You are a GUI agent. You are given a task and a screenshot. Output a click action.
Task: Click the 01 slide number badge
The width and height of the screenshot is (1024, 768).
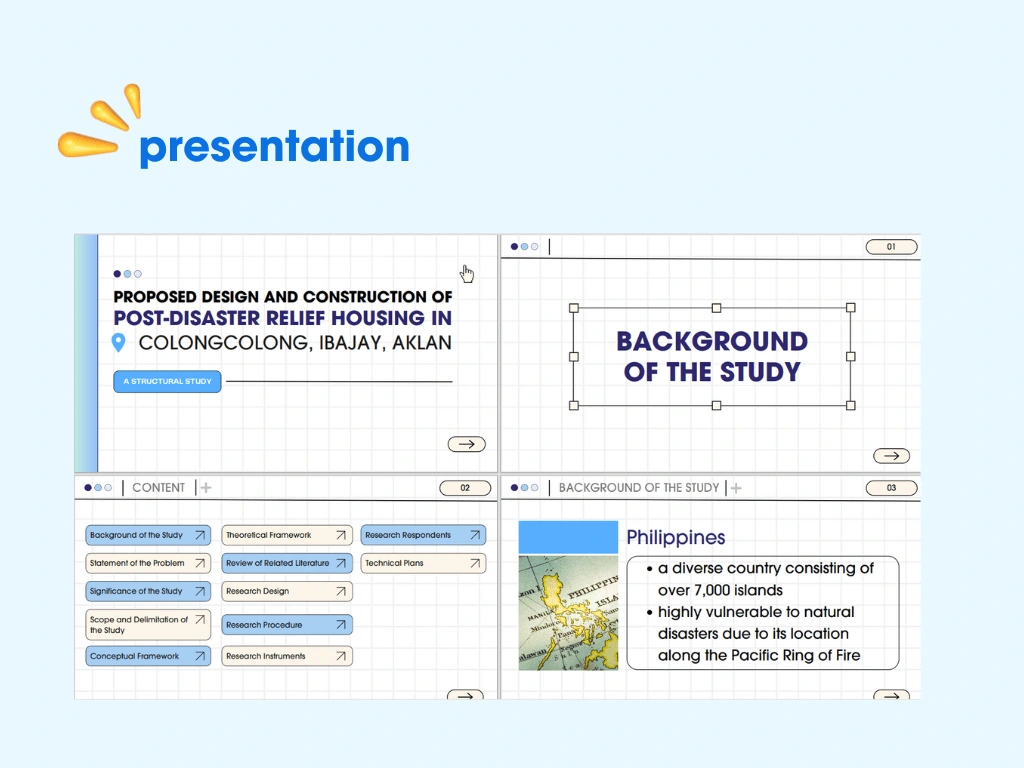(x=891, y=247)
